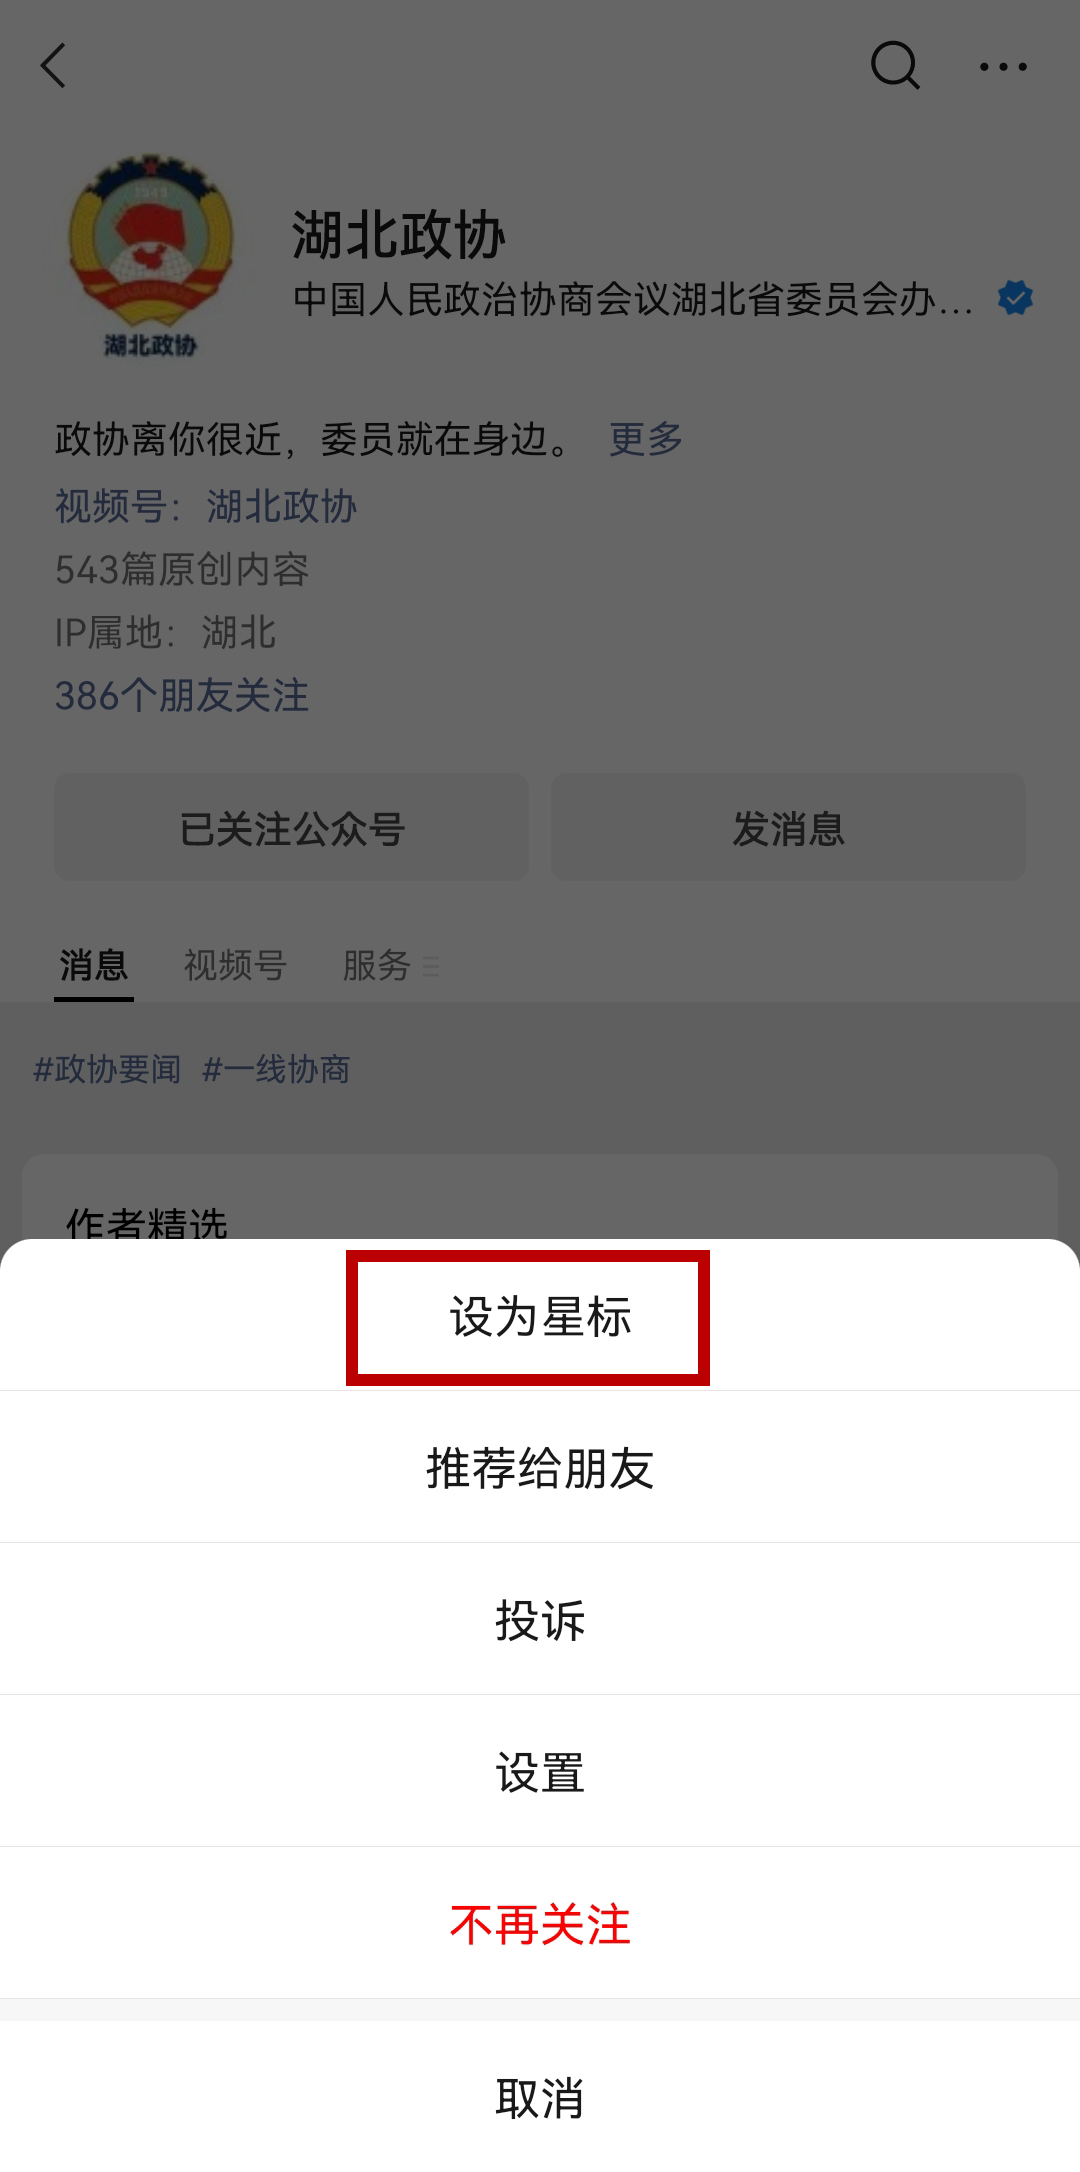Toggle the 已关注公众号 follow button
Viewport: 1080px width, 2172px height.
[291, 827]
